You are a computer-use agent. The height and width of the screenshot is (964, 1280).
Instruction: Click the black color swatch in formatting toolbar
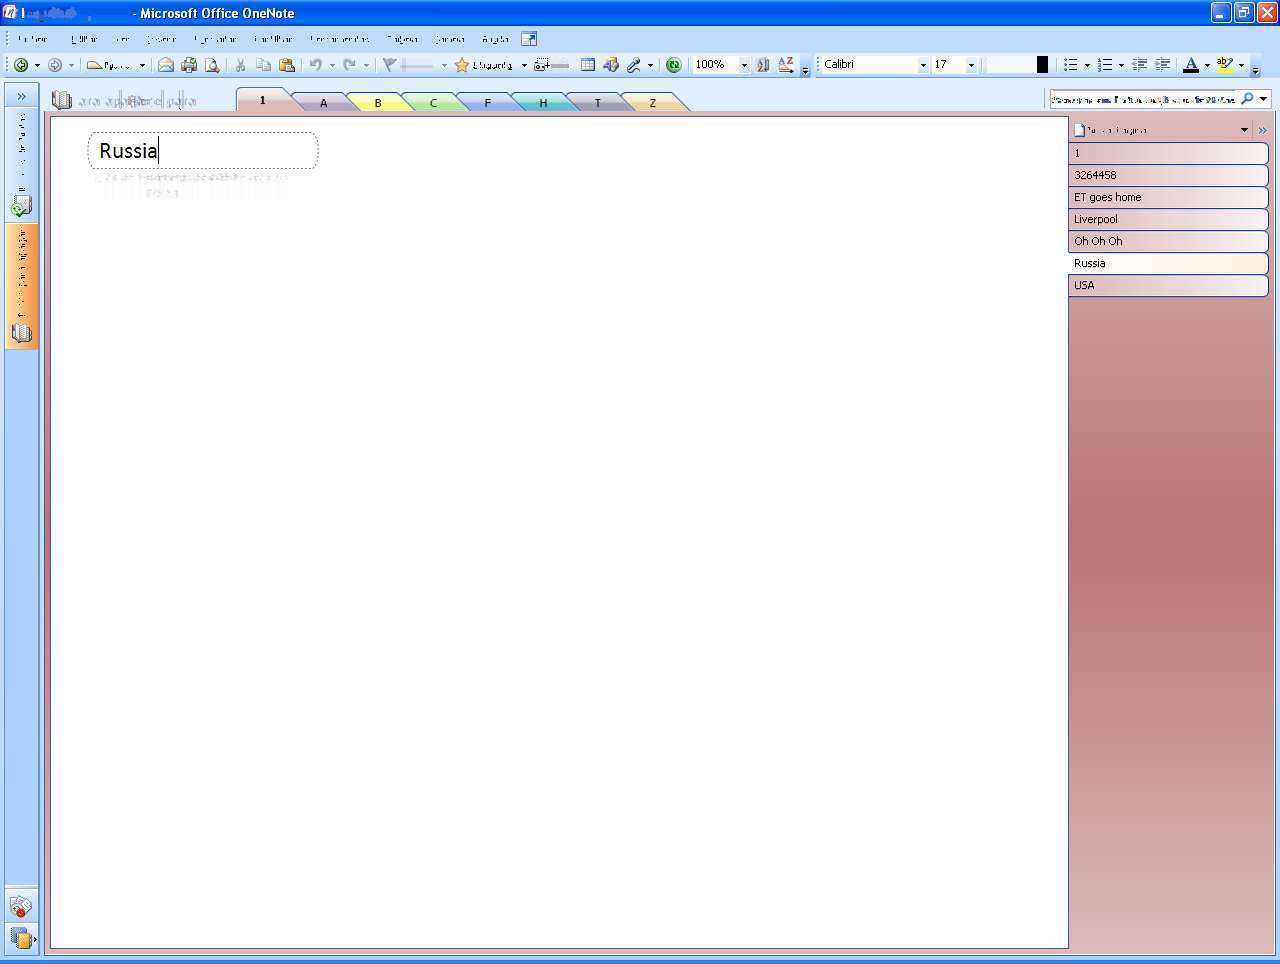coord(1042,65)
